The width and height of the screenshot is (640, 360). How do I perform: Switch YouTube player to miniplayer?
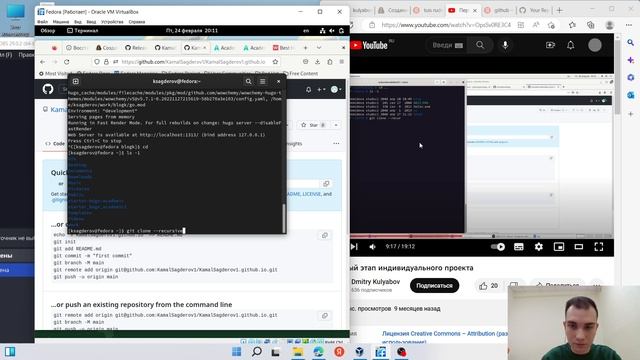point(559,247)
